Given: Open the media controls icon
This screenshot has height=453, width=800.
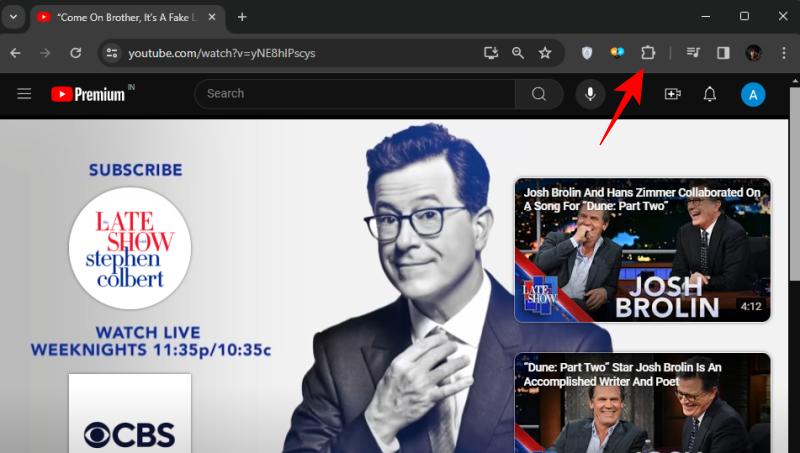Looking at the screenshot, I should tap(693, 53).
